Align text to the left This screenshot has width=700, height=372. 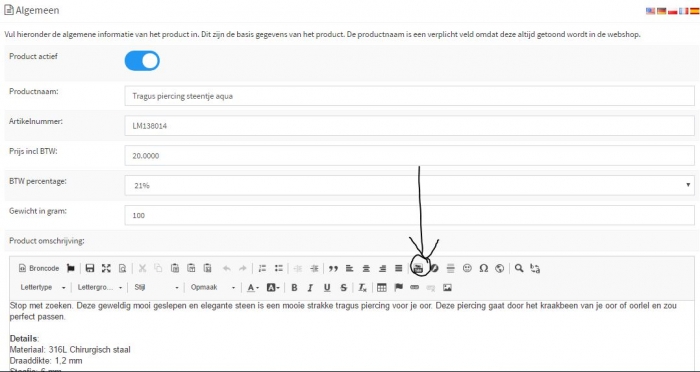point(350,268)
